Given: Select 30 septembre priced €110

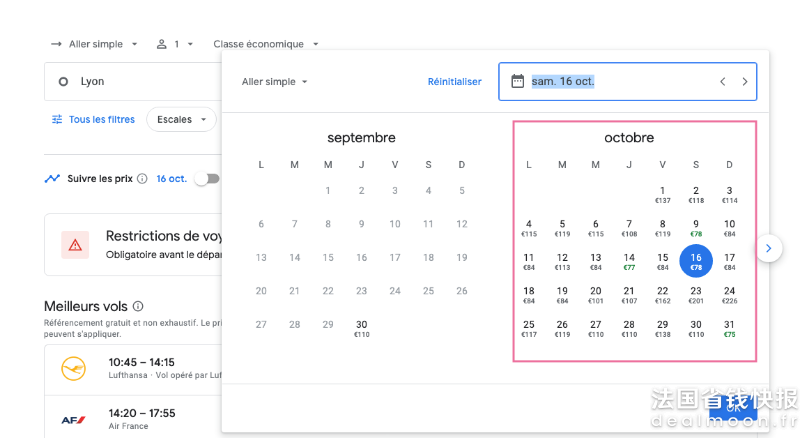Looking at the screenshot, I should point(362,328).
